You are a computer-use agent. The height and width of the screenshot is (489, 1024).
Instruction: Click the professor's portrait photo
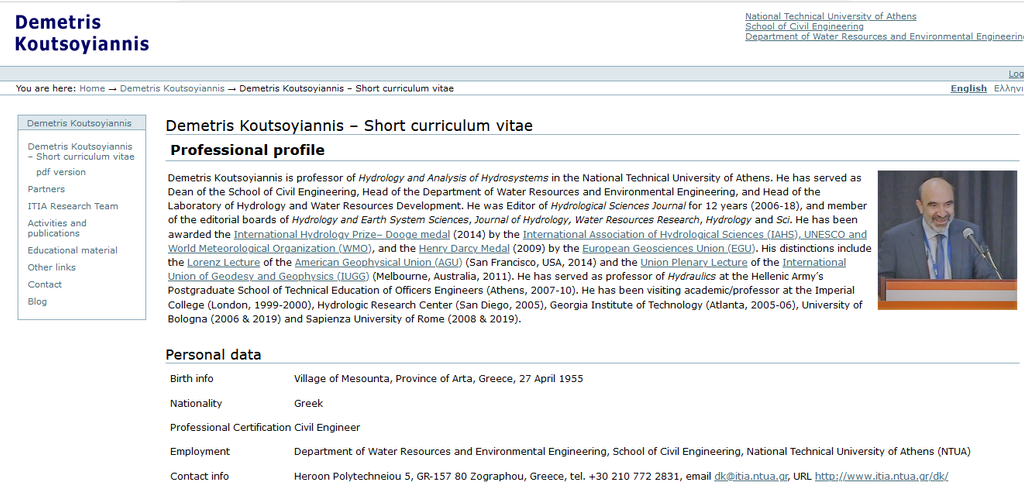point(947,240)
